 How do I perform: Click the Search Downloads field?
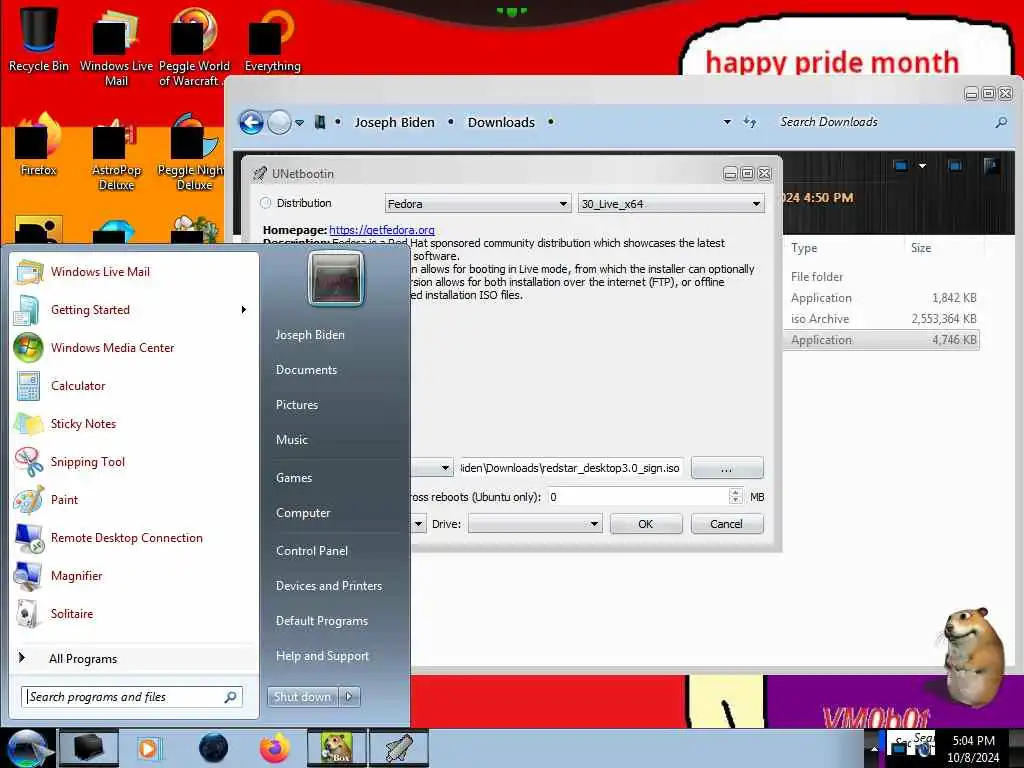pos(882,122)
